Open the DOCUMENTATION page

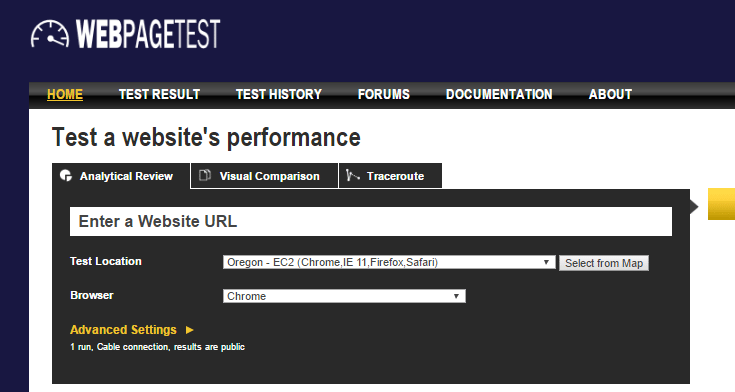(499, 94)
